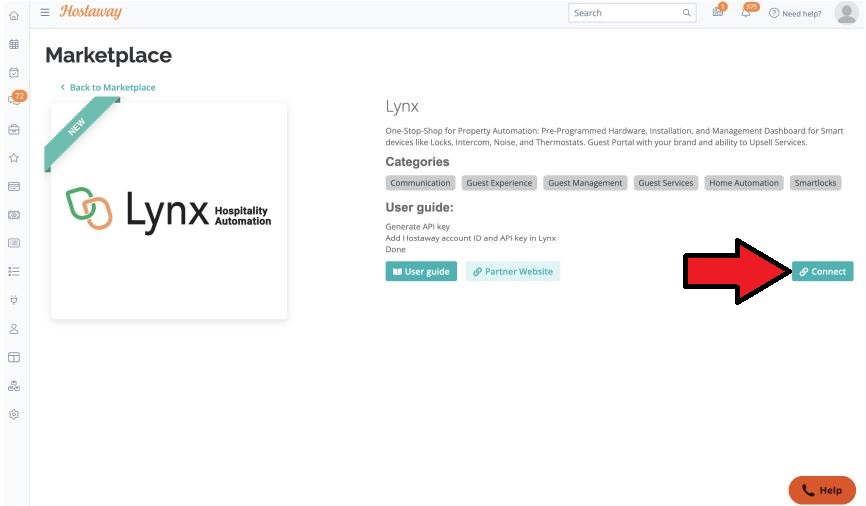Open the orange Help phone button

pos(822,490)
